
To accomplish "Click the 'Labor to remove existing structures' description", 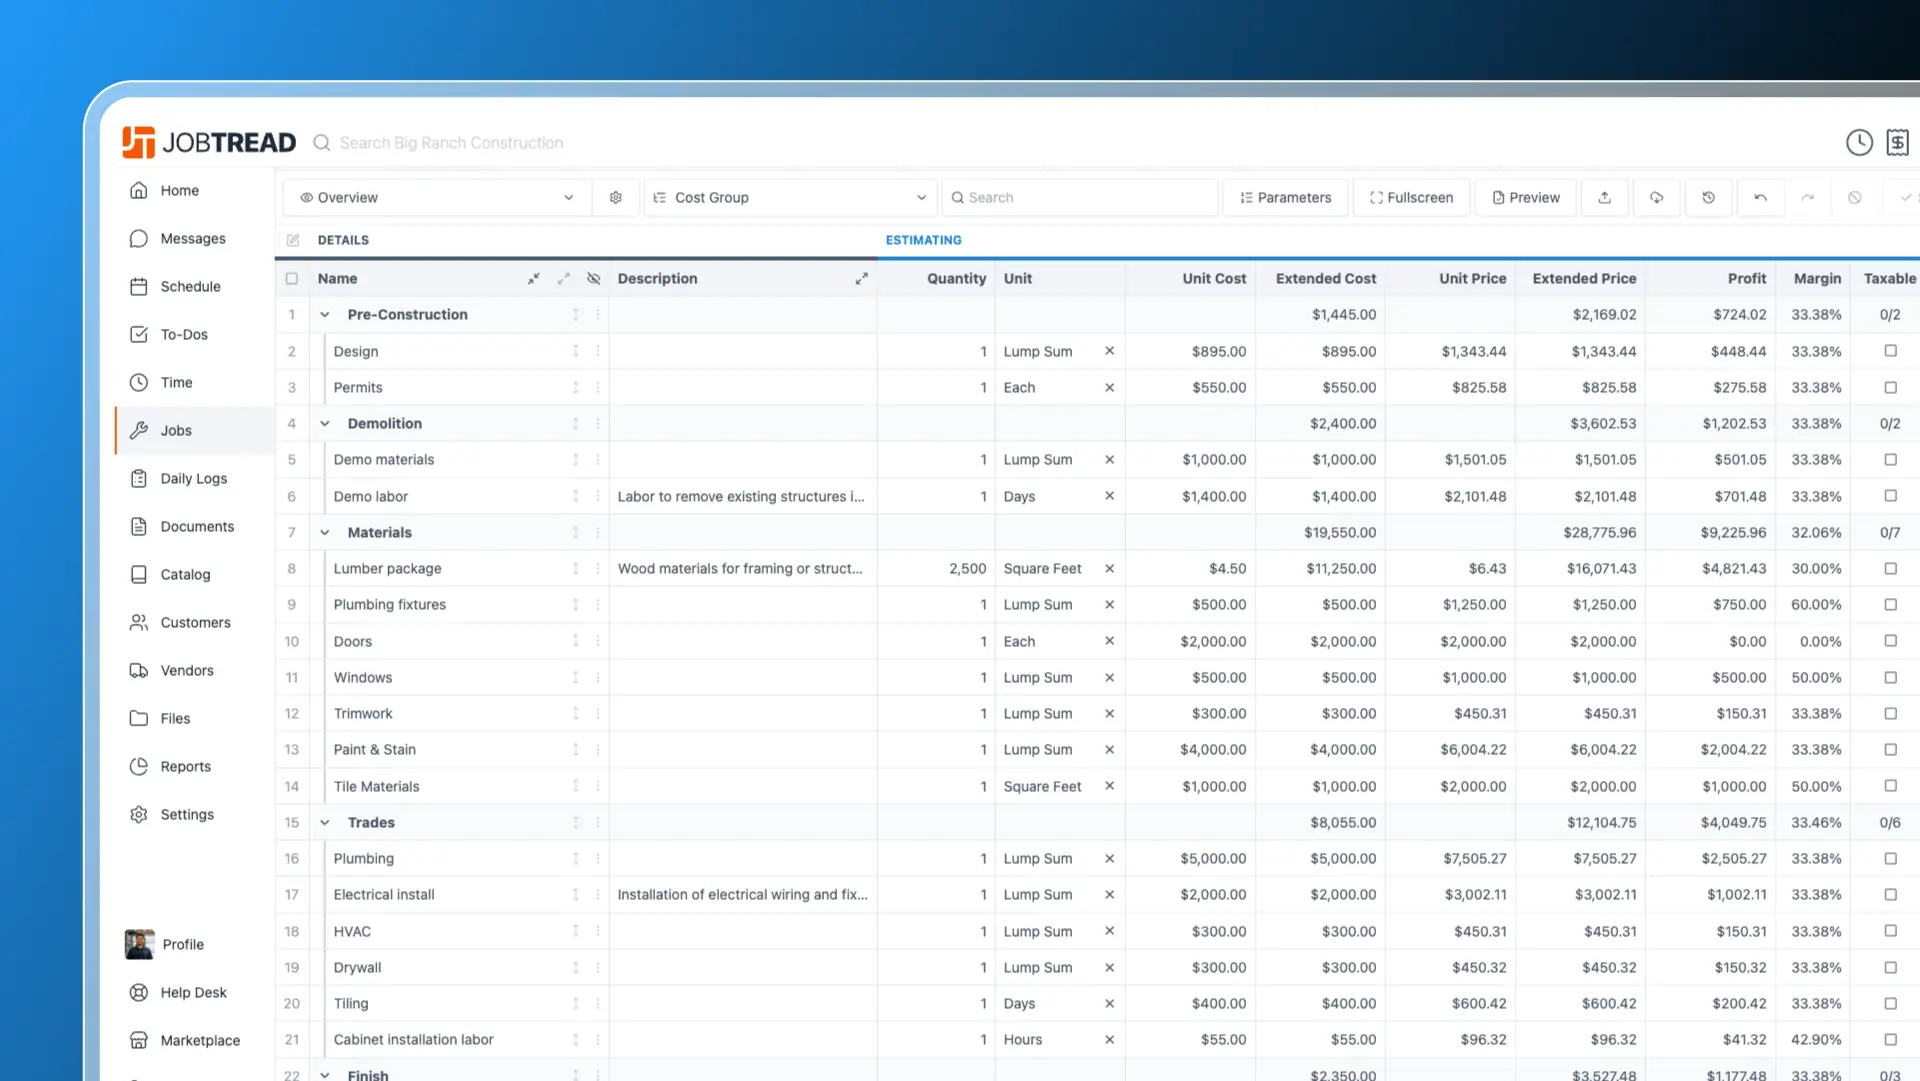I will point(741,497).
